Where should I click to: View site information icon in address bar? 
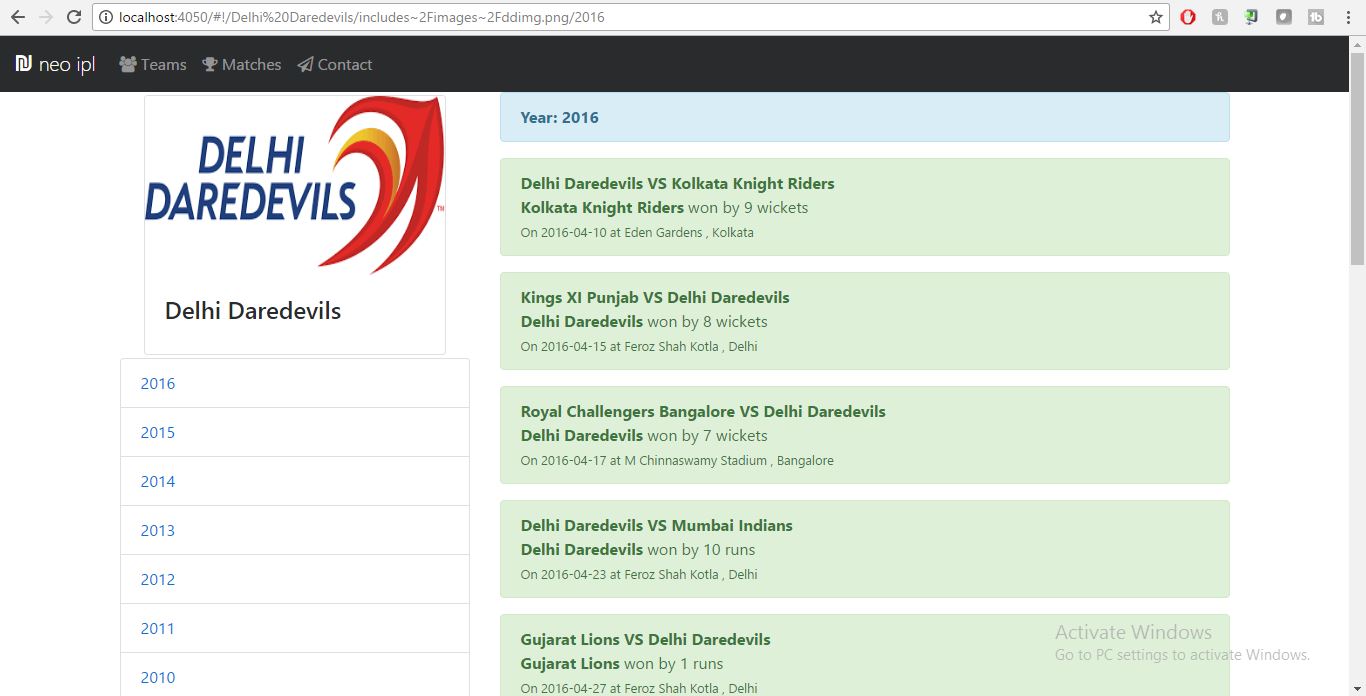(106, 17)
